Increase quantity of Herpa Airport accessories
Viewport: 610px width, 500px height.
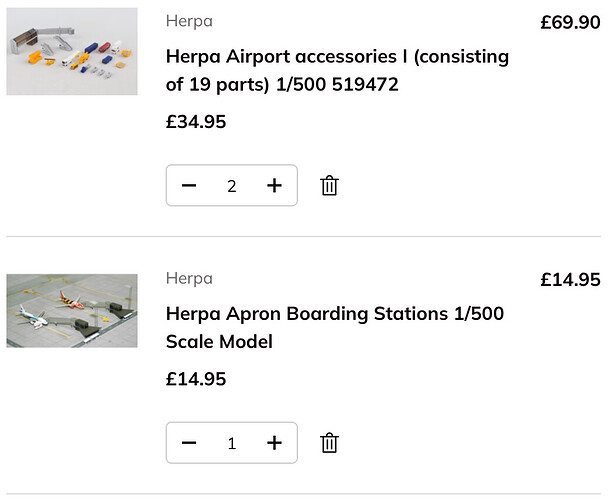274,186
